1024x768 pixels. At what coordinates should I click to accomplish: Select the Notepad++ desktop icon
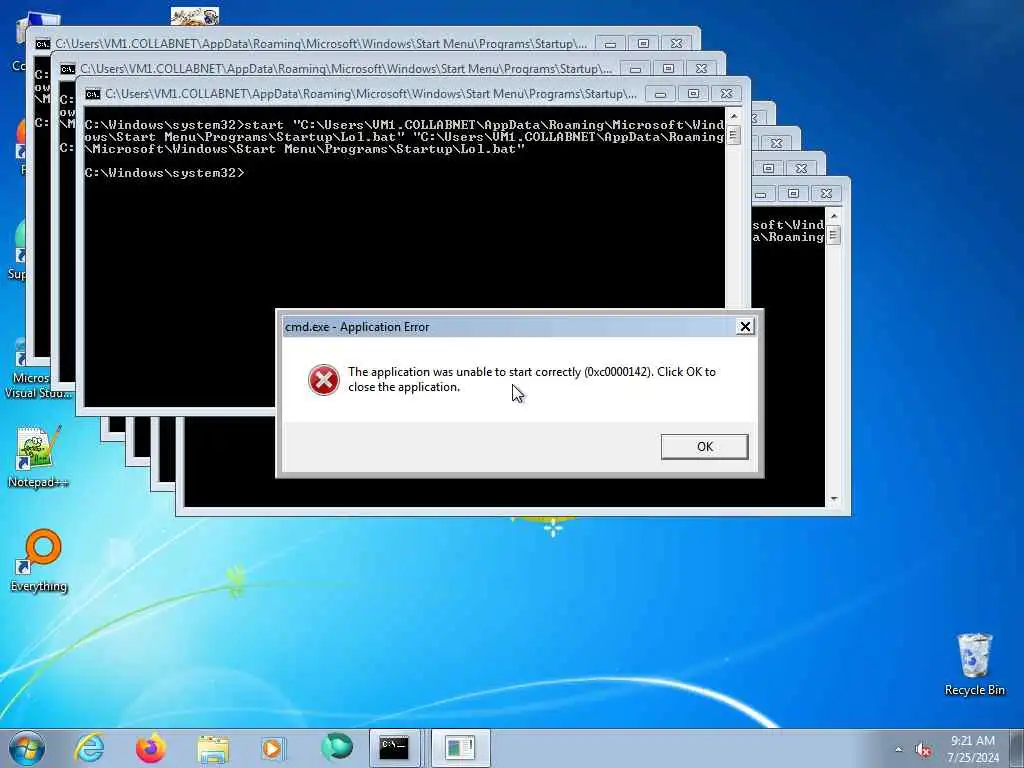[x=38, y=457]
